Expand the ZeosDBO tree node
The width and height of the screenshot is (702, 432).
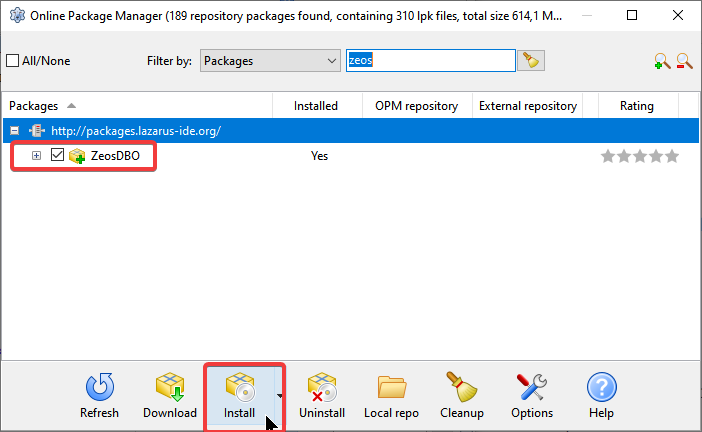36,155
